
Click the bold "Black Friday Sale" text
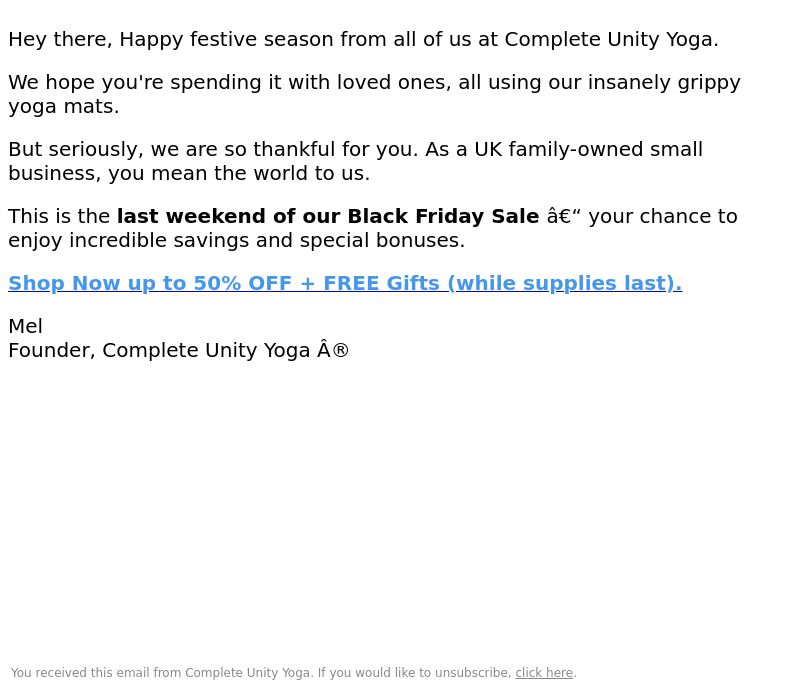click(442, 216)
